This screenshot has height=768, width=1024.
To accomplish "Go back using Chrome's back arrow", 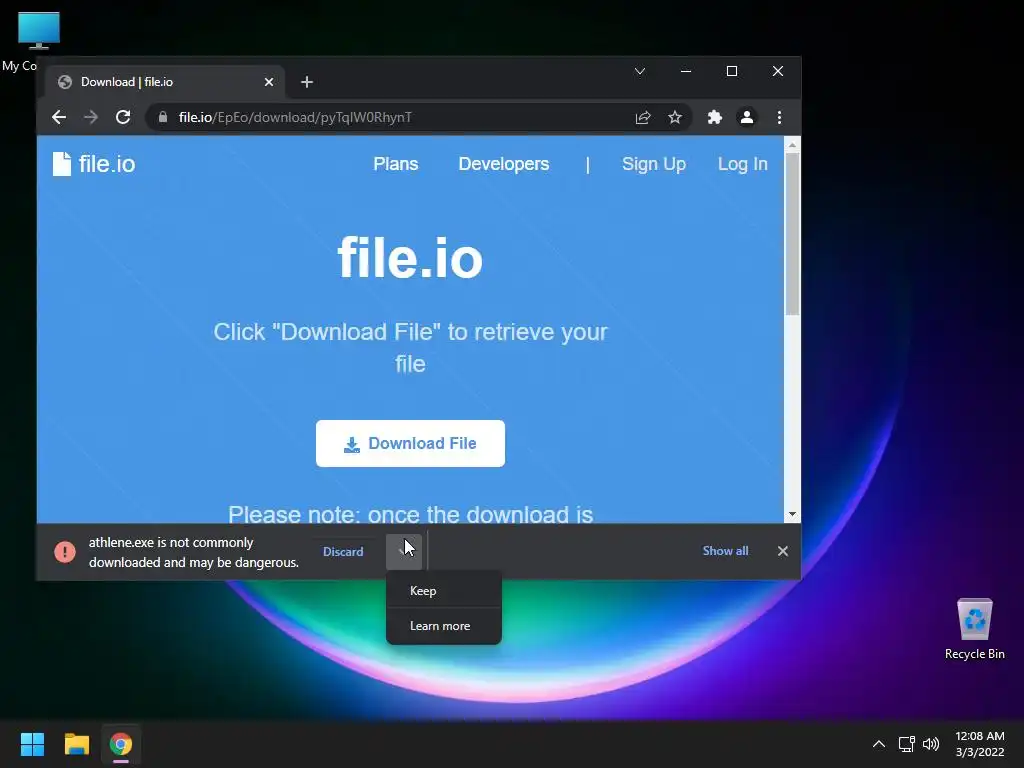I will 59,118.
